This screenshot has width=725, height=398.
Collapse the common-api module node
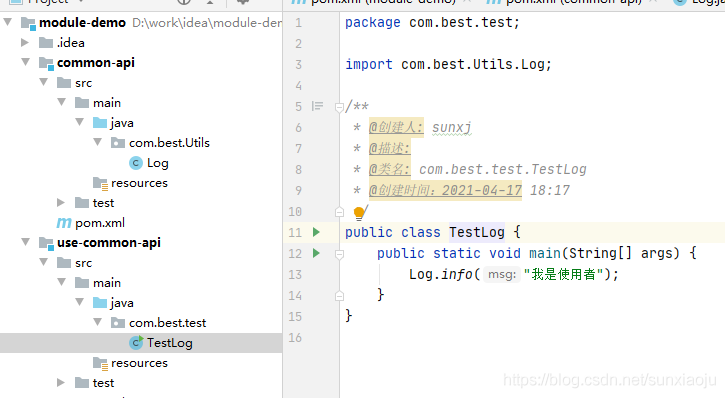26,62
